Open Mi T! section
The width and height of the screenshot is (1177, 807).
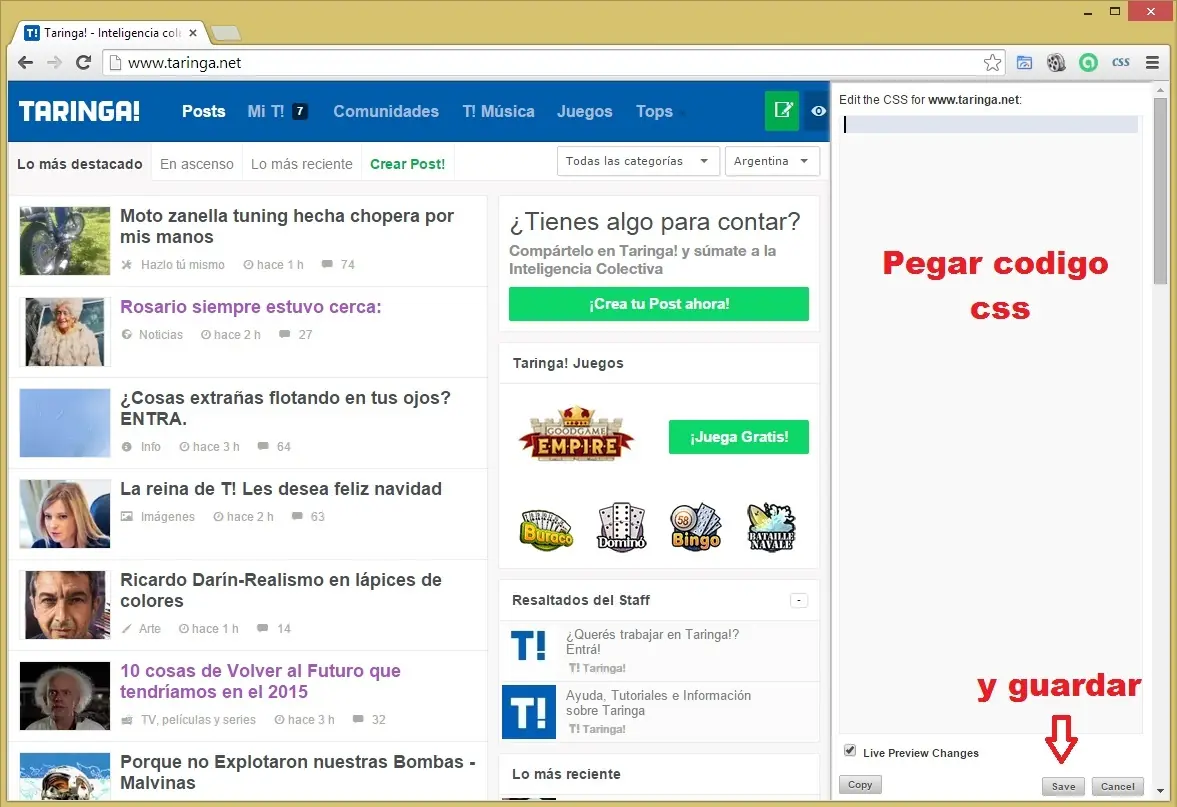tap(266, 111)
